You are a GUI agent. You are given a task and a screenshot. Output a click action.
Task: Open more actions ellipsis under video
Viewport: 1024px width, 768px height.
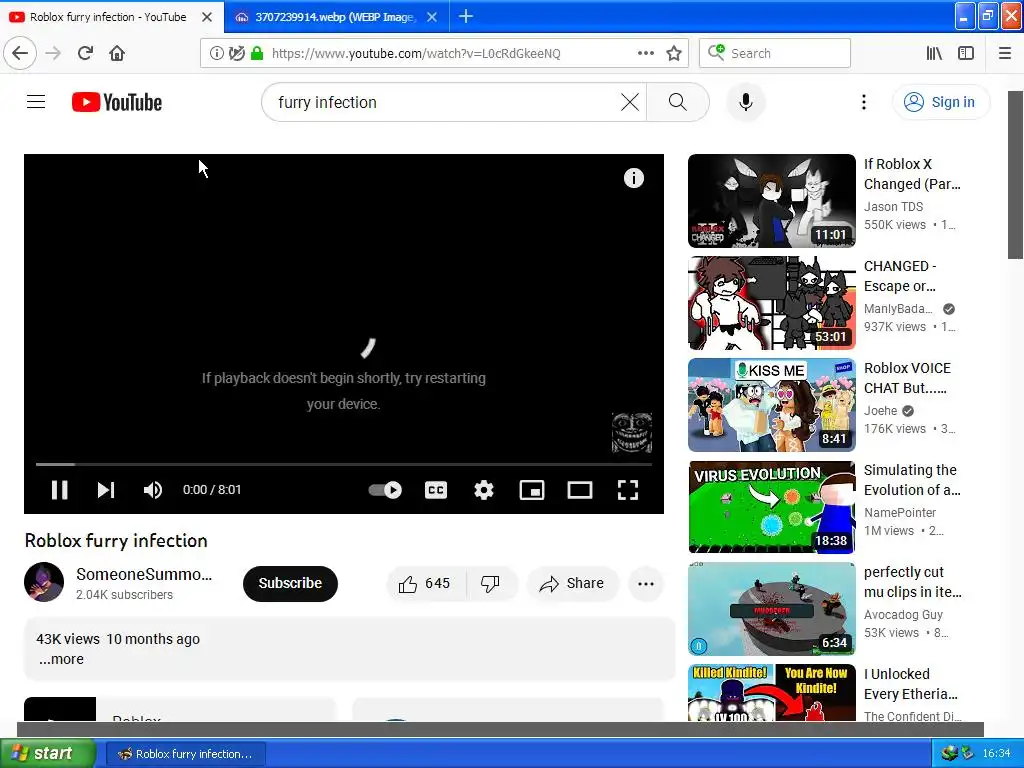click(645, 584)
